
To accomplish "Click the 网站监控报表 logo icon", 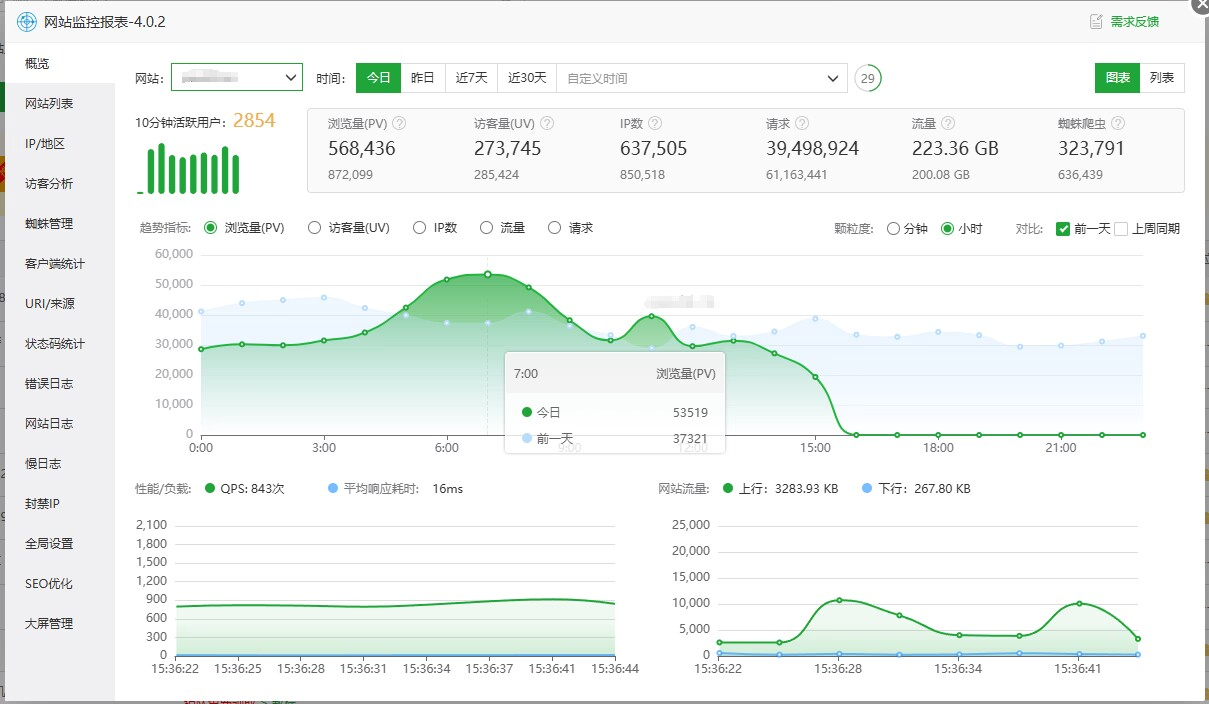I will pos(28,19).
